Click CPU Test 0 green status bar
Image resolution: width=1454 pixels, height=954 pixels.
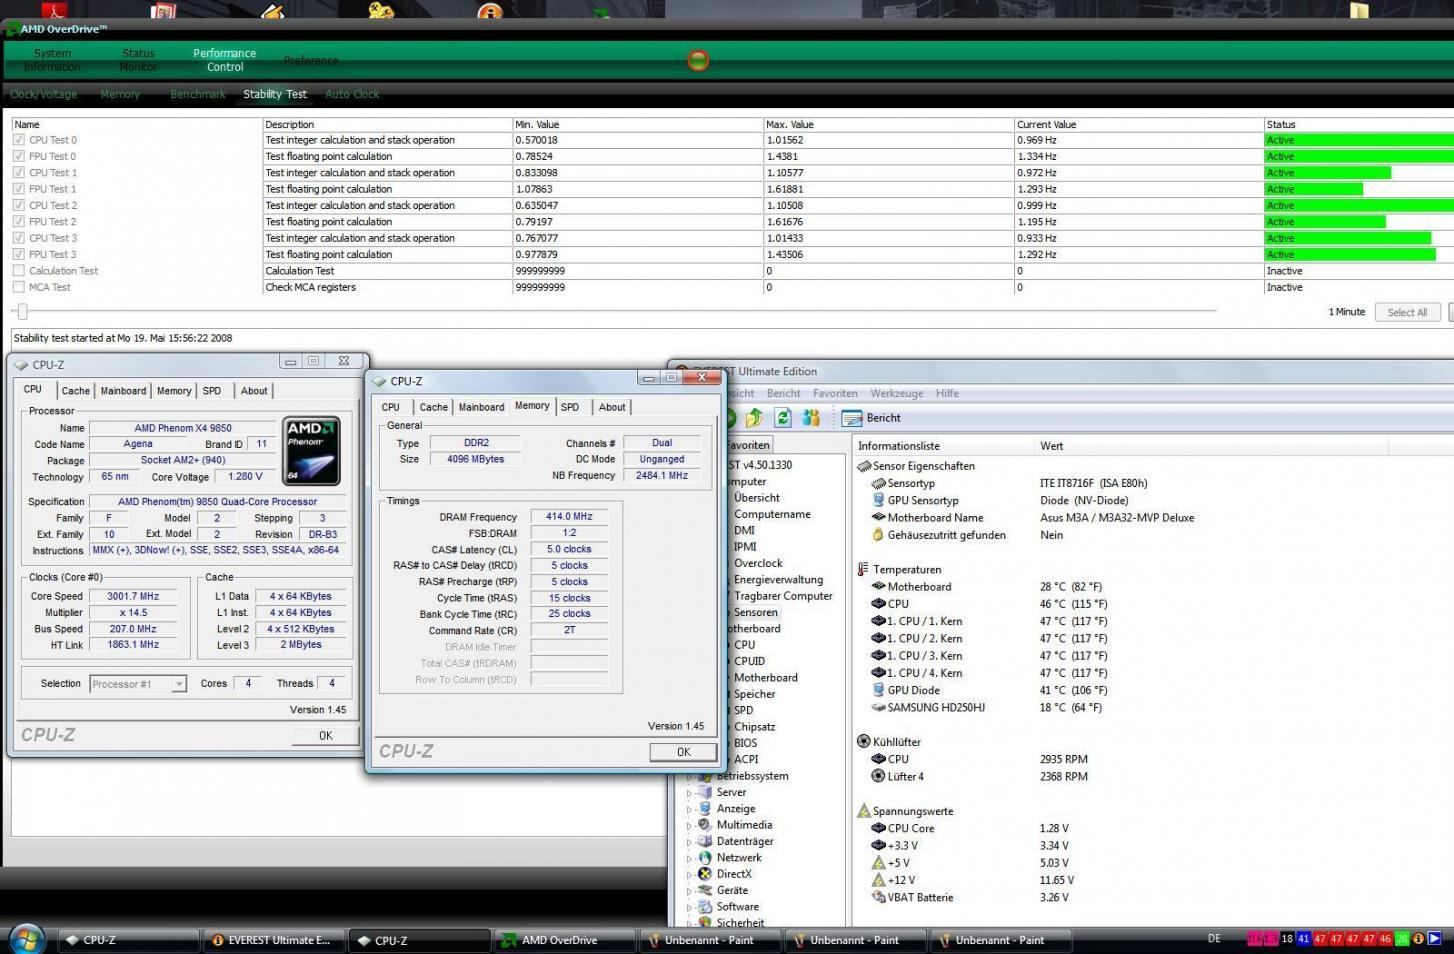tap(1359, 140)
